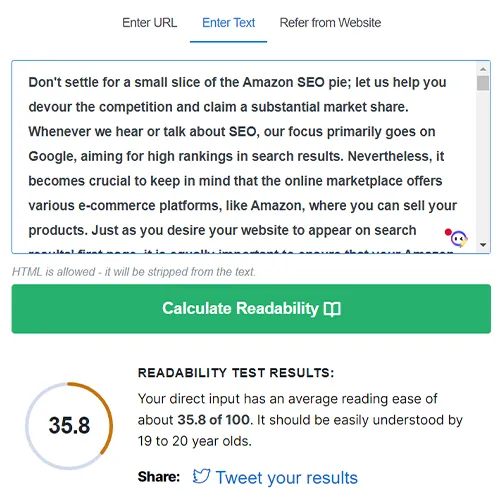This screenshot has width=500, height=494.
Task: Click the 'HTML is allowed' hint text
Action: (134, 272)
